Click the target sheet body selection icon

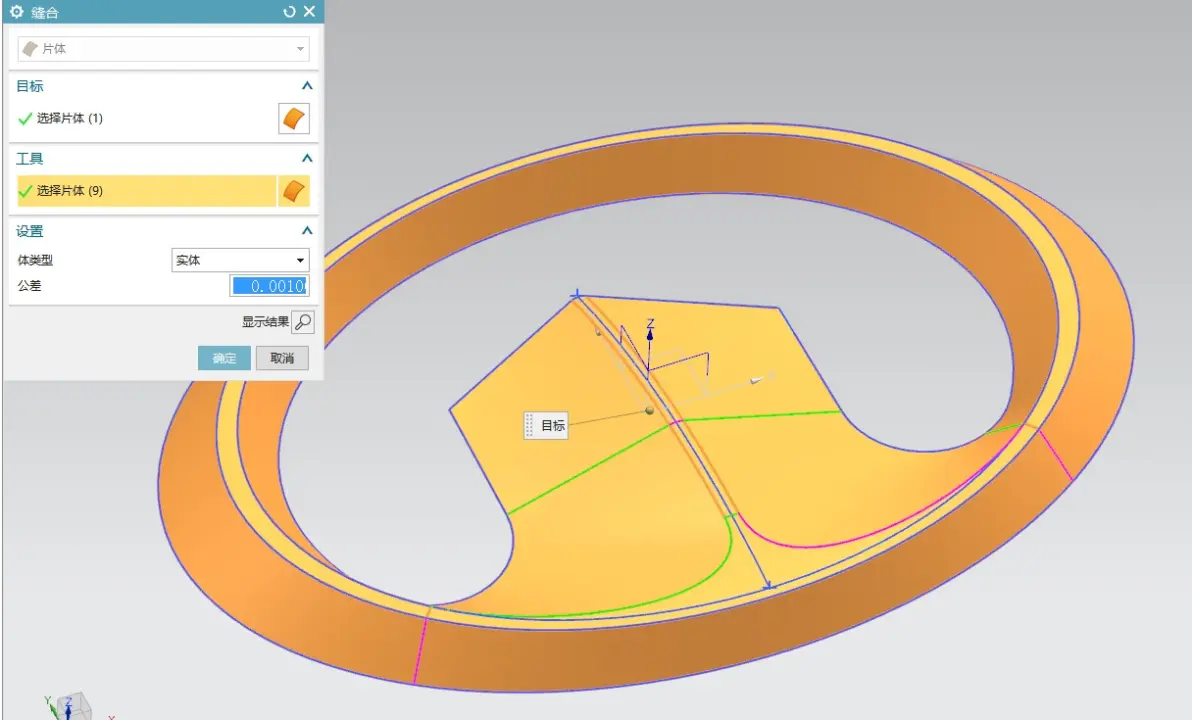click(x=294, y=119)
